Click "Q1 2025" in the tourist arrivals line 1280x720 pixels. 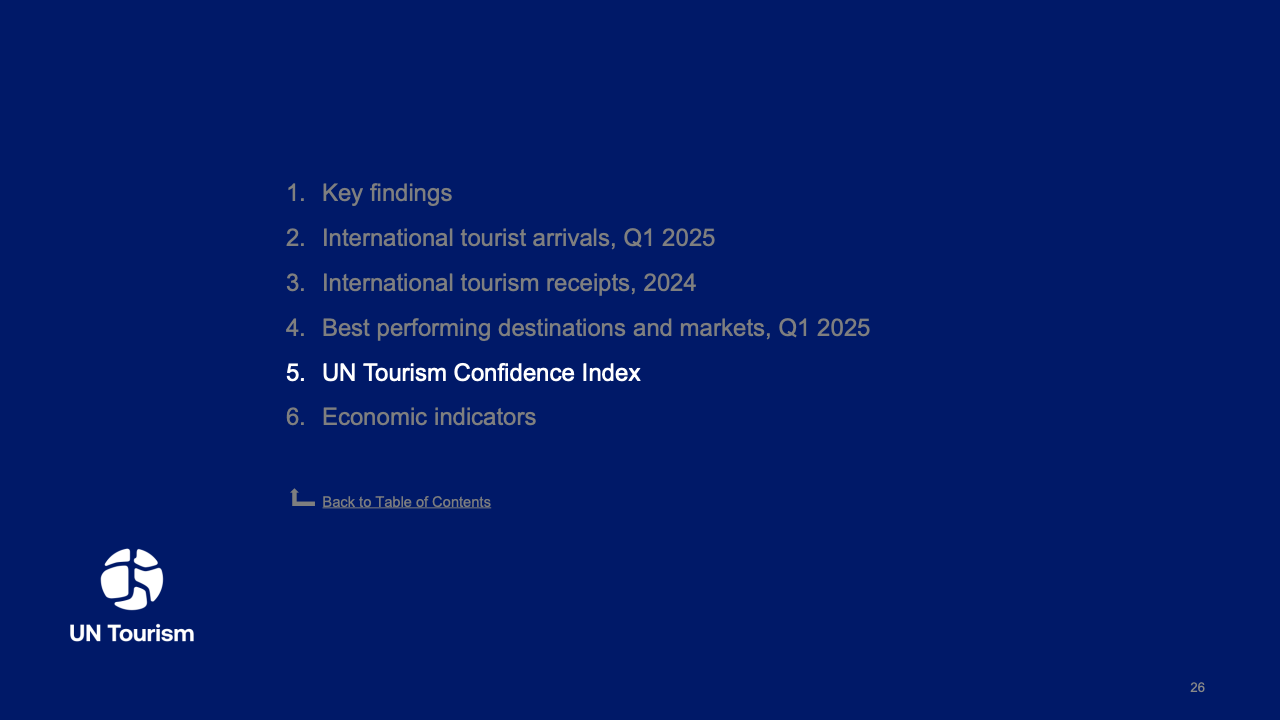click(x=669, y=238)
